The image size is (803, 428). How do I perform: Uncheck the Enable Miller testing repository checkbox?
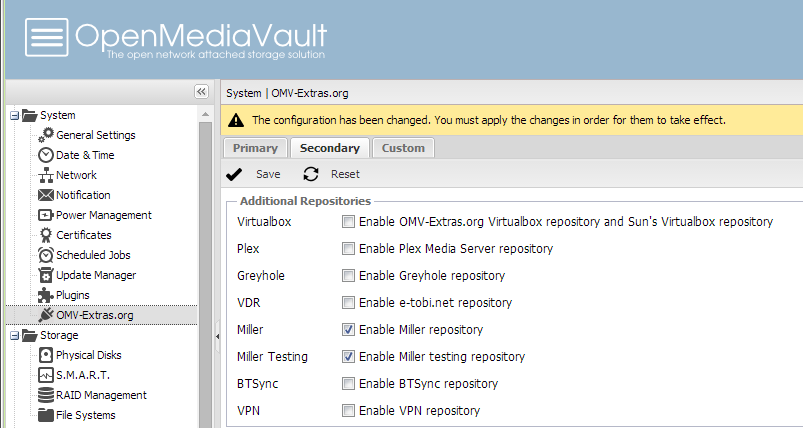(x=348, y=356)
